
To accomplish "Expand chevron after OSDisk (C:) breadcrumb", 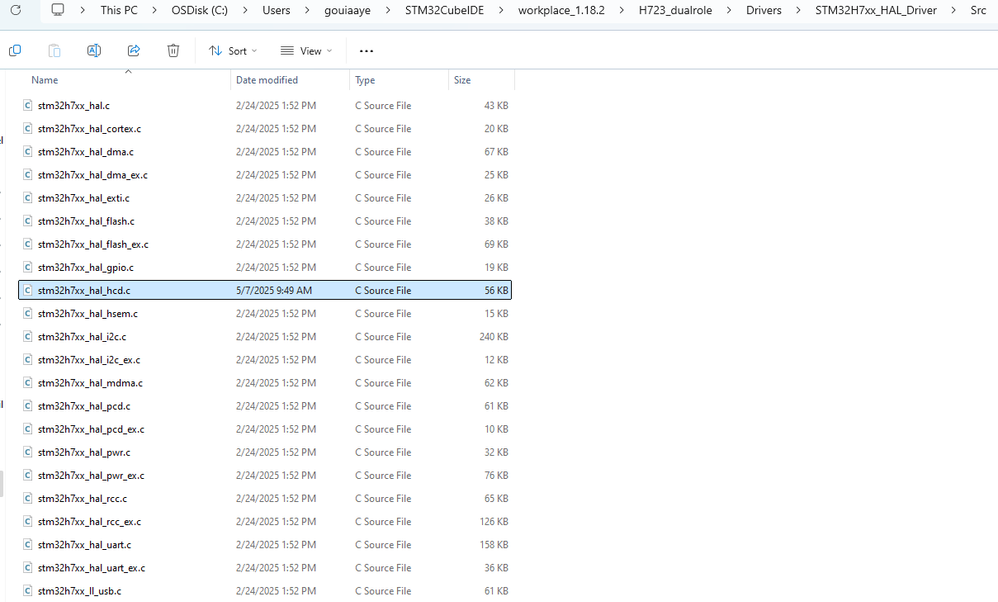I will point(245,10).
